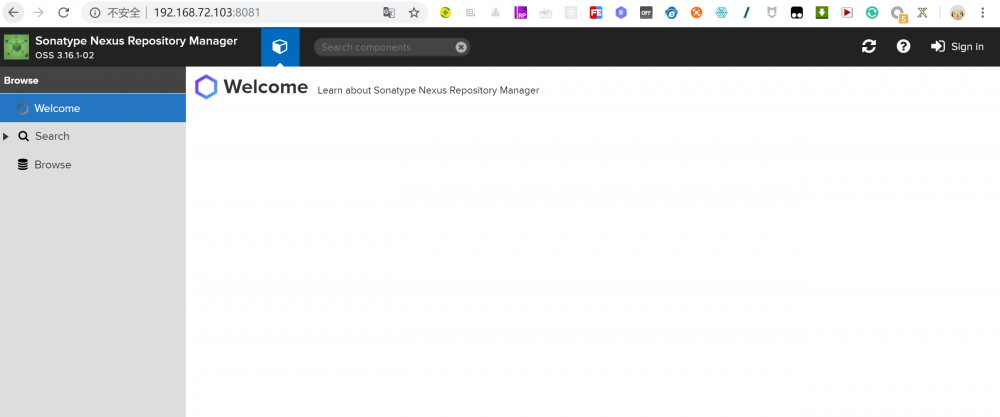Image resolution: width=1000 pixels, height=417 pixels.
Task: Open Browse with database icon in sidebar
Action: [53, 165]
